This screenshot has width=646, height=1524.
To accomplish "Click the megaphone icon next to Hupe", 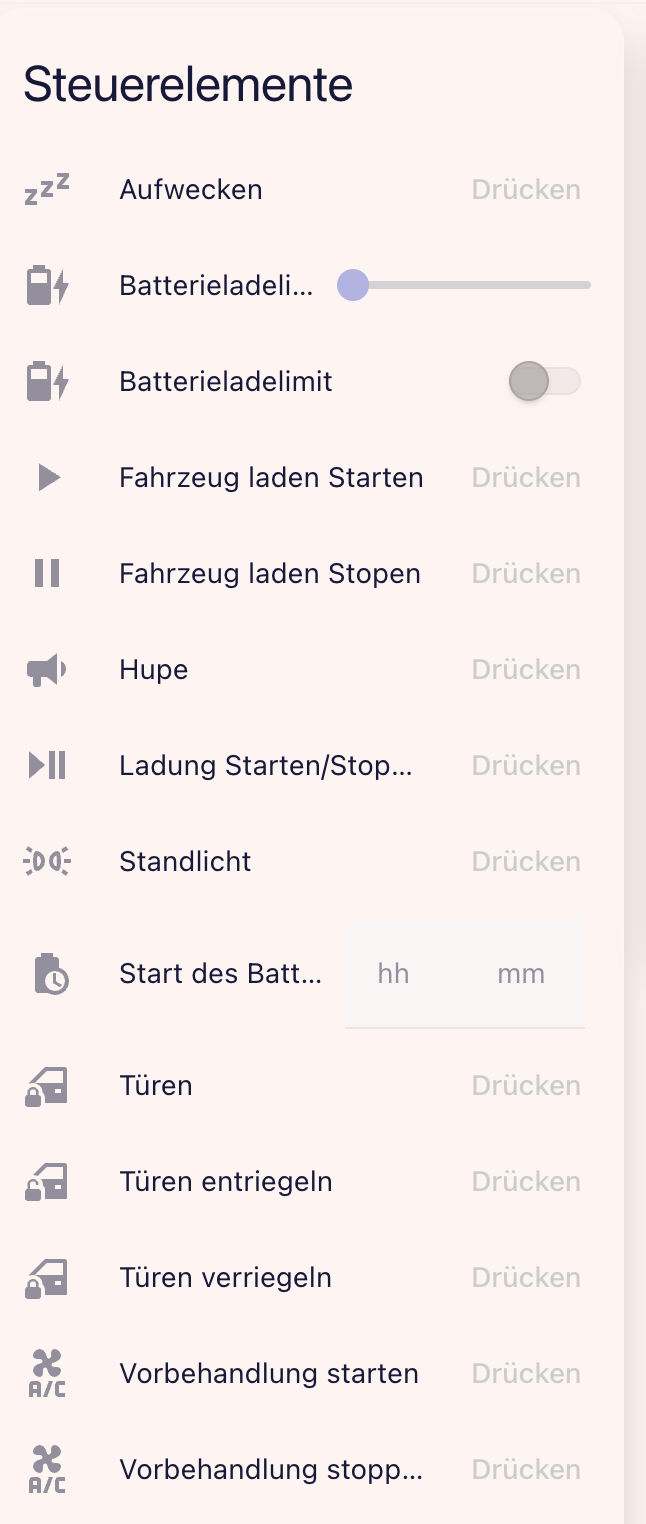I will point(47,670).
